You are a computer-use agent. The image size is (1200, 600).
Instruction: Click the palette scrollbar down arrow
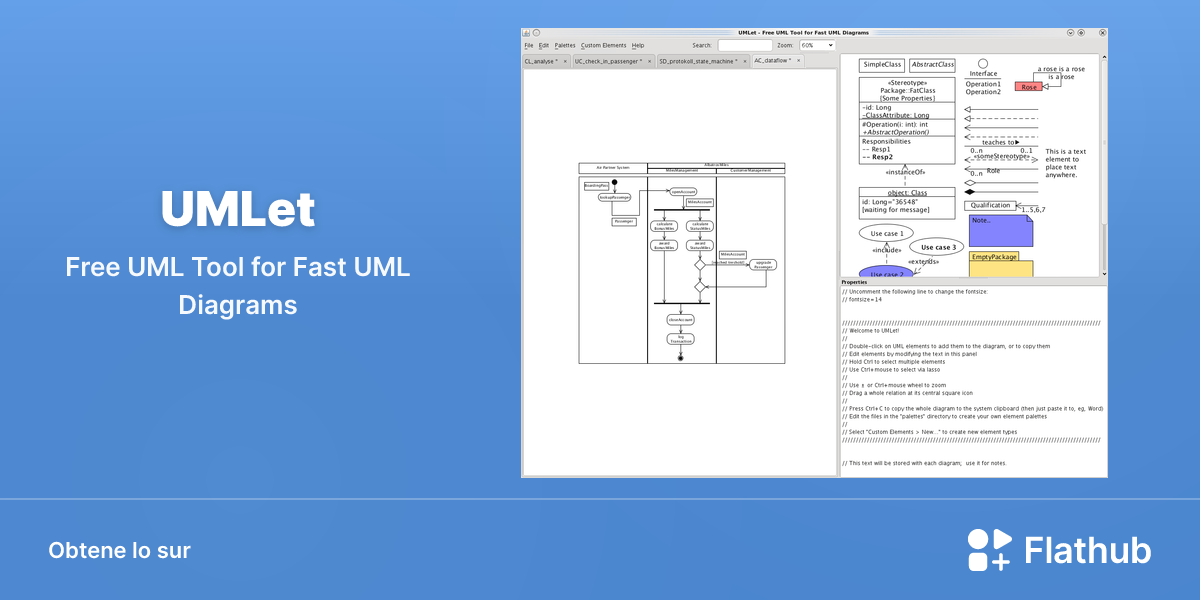(x=1105, y=273)
